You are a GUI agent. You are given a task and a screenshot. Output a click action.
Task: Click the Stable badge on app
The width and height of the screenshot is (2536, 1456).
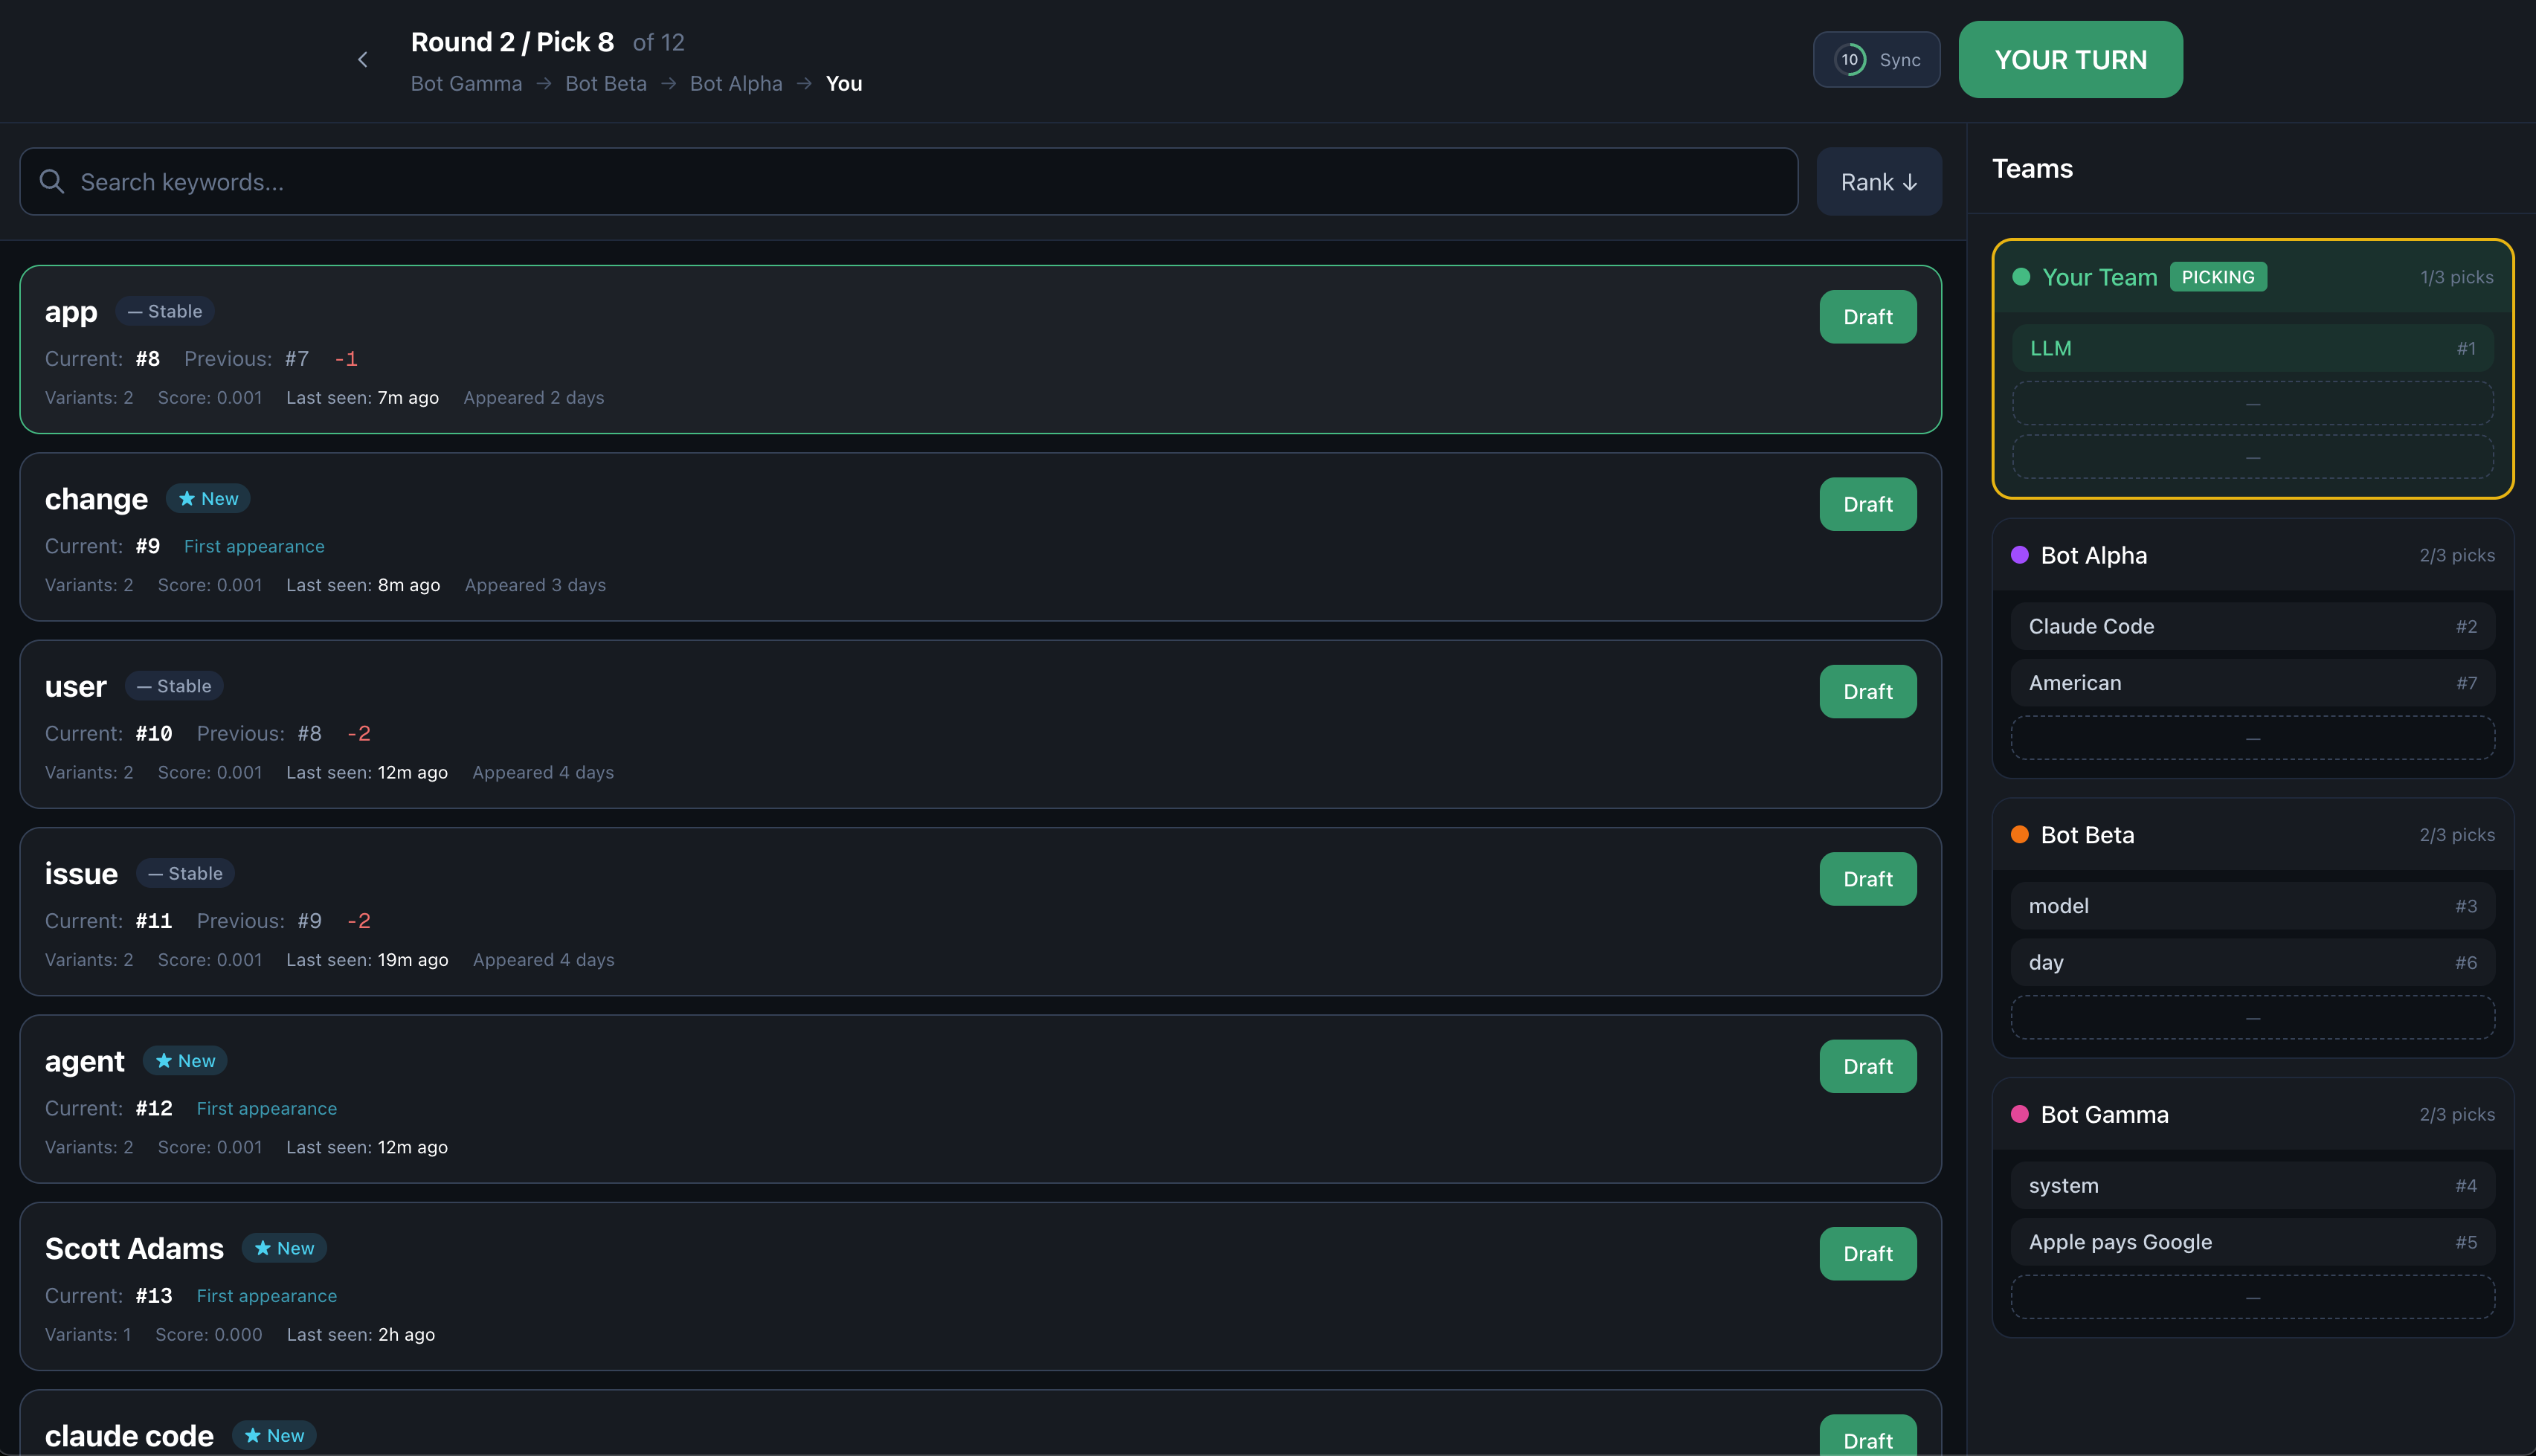(165, 311)
